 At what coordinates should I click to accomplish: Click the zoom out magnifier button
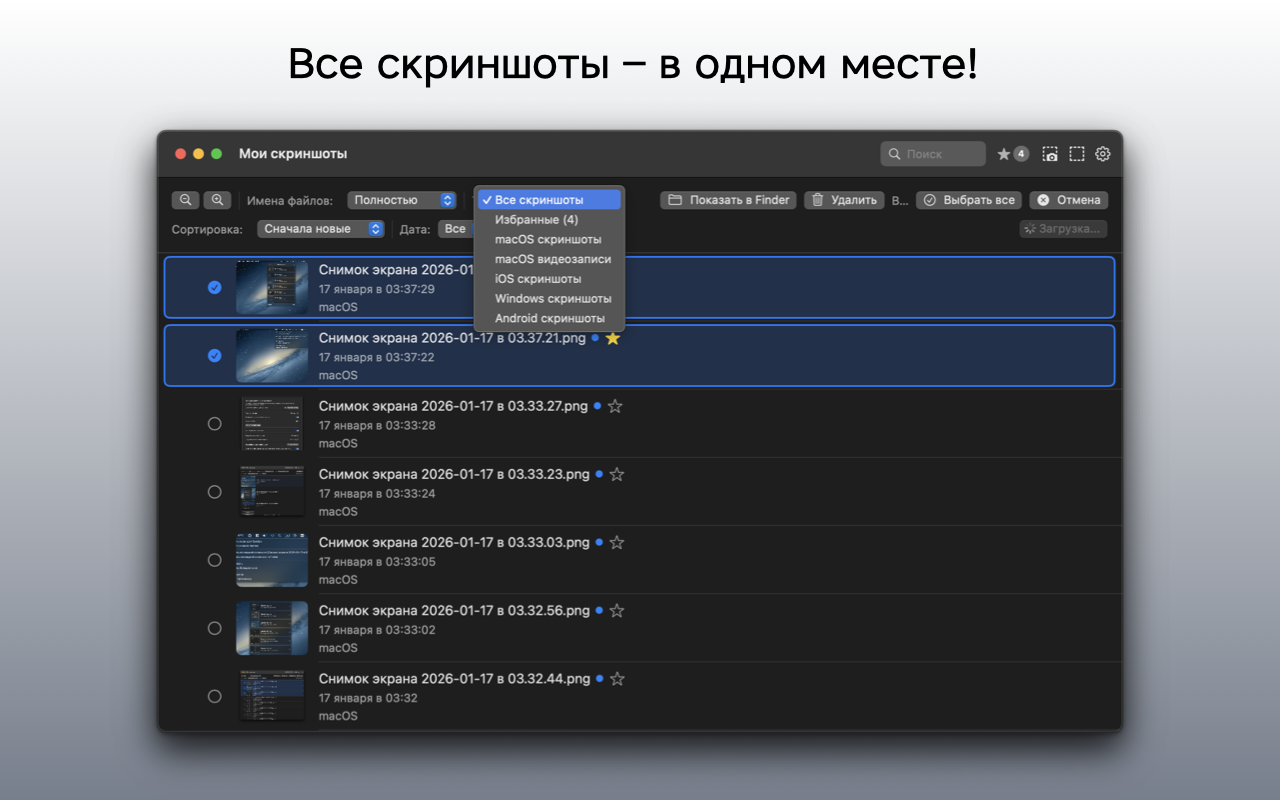tap(185, 200)
